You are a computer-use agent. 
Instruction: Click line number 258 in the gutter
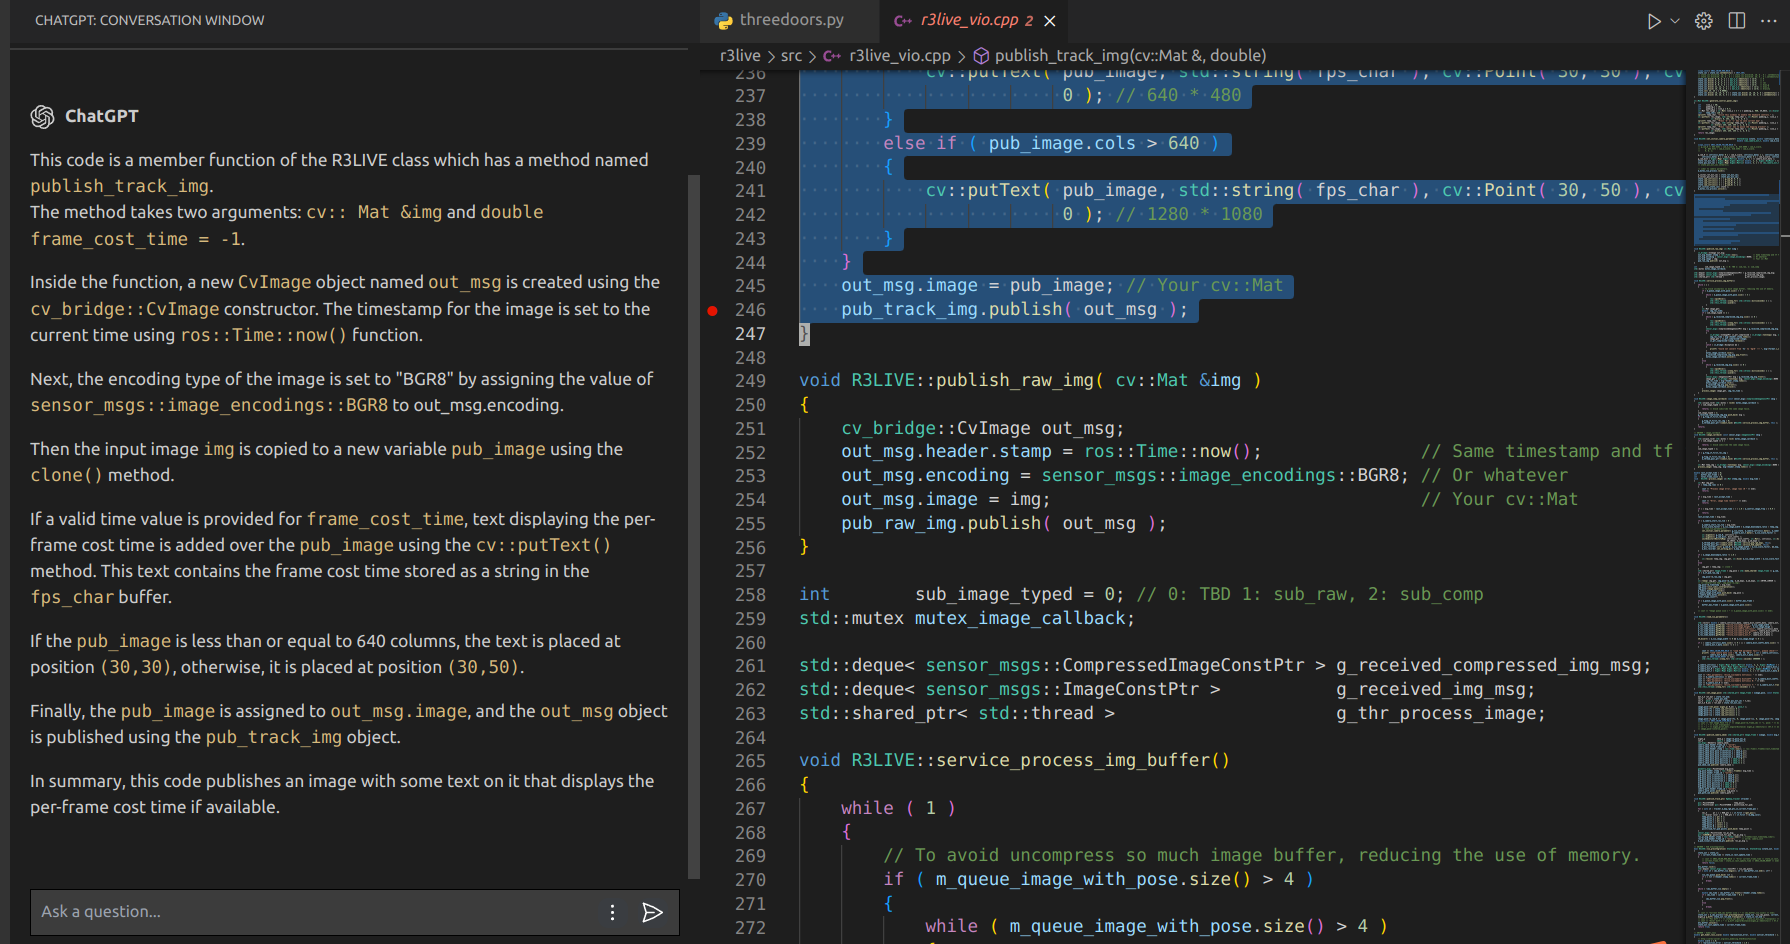[750, 595]
